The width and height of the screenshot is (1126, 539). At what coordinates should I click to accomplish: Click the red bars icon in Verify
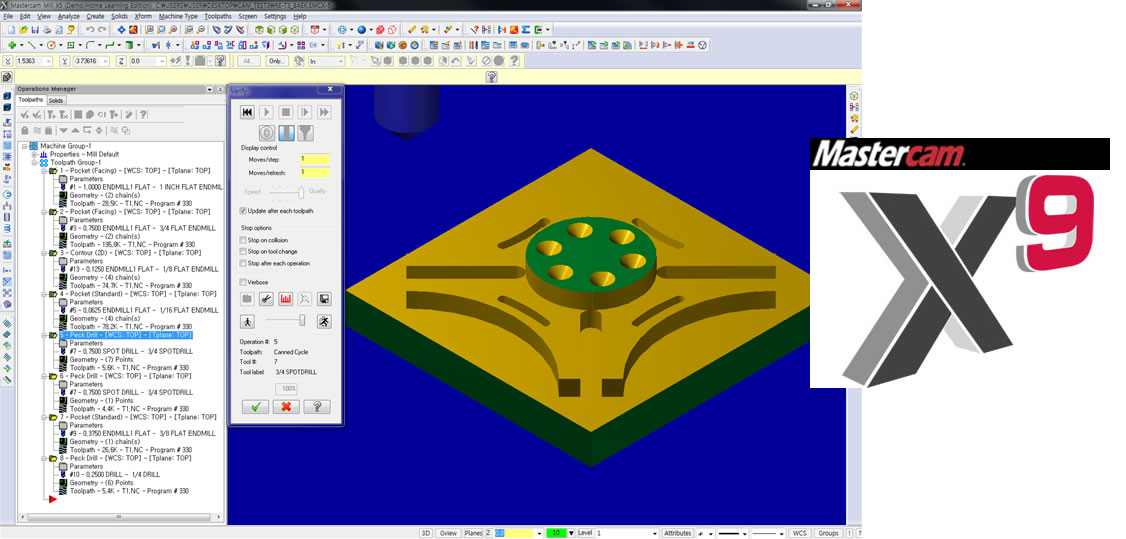286,298
